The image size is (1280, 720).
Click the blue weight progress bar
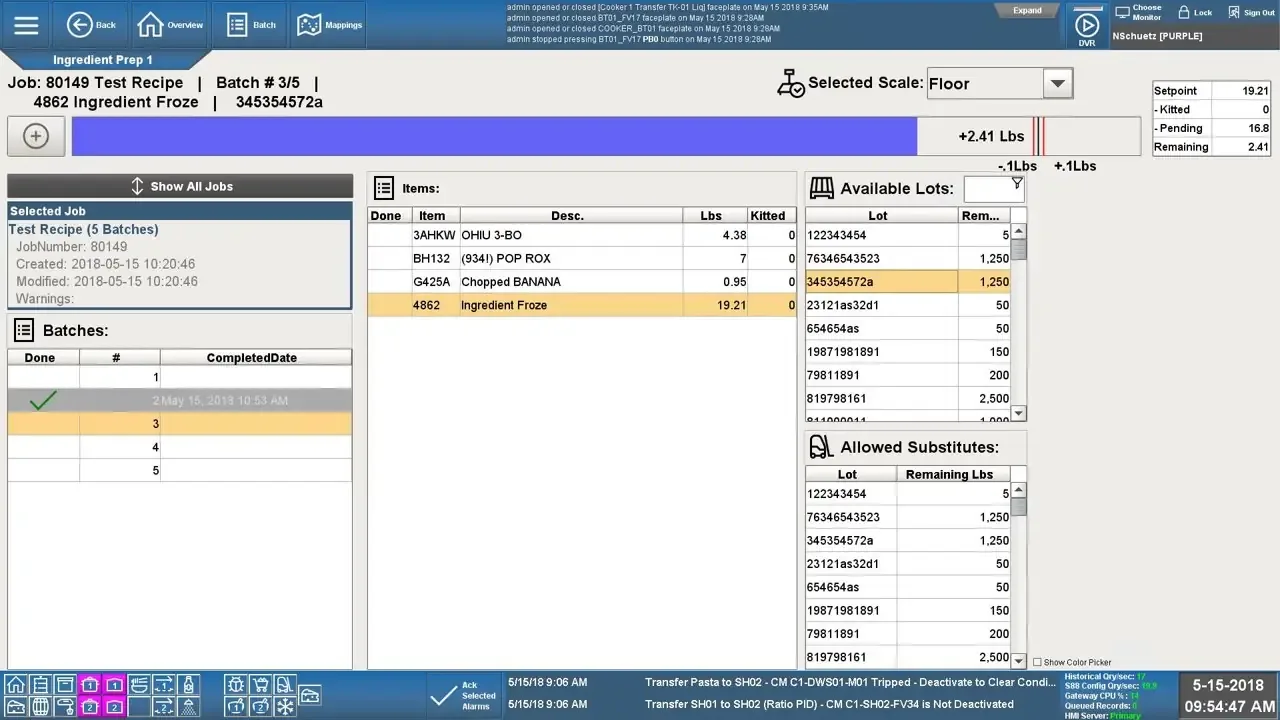494,136
